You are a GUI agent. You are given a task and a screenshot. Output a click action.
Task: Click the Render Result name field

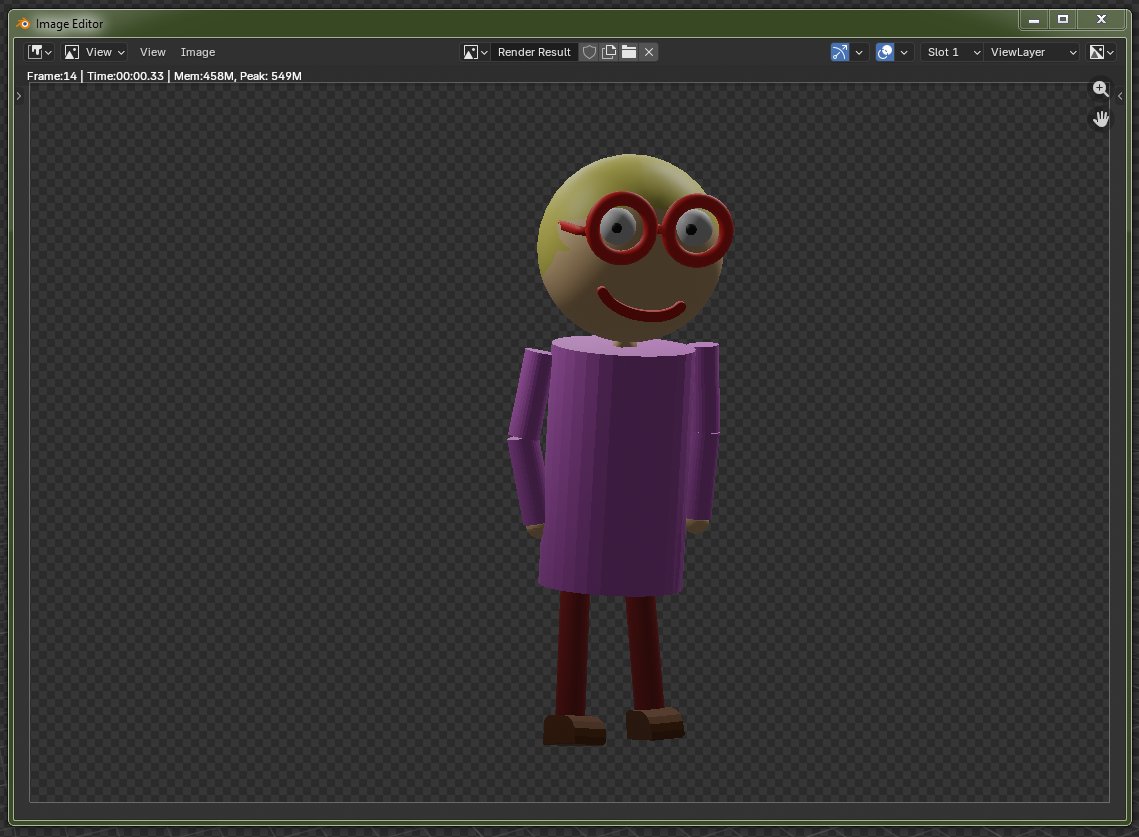point(534,52)
